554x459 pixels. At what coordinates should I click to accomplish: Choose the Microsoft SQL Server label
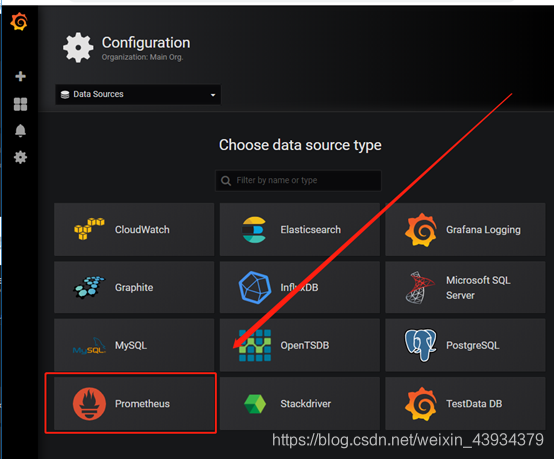pyautogui.click(x=478, y=288)
